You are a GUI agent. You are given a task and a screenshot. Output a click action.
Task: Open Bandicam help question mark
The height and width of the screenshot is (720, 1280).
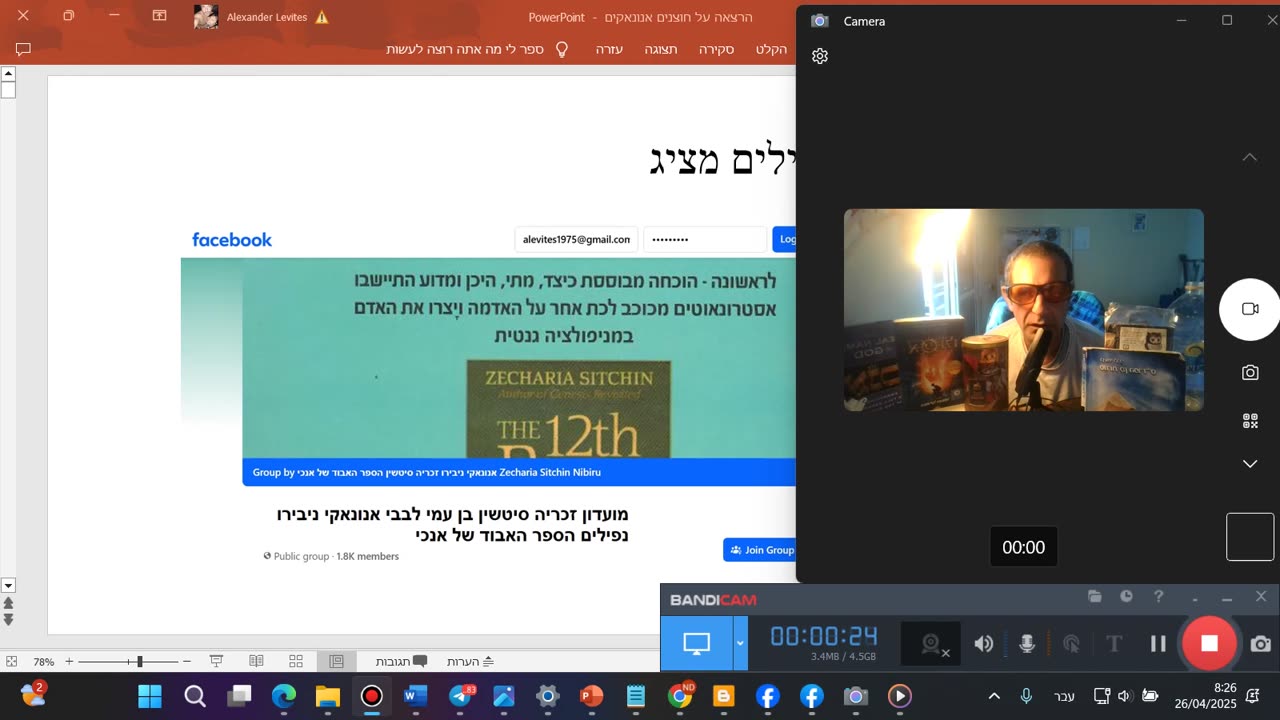coord(1158,597)
